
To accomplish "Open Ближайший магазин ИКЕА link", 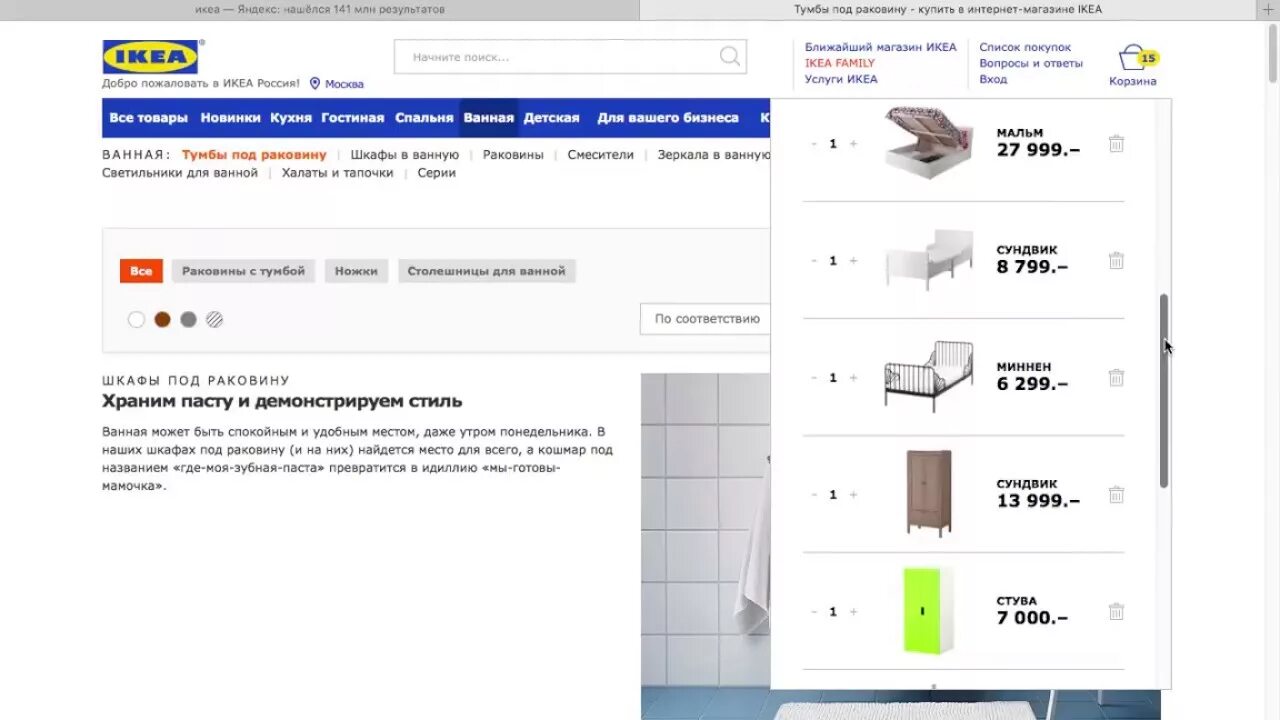I will [881, 47].
